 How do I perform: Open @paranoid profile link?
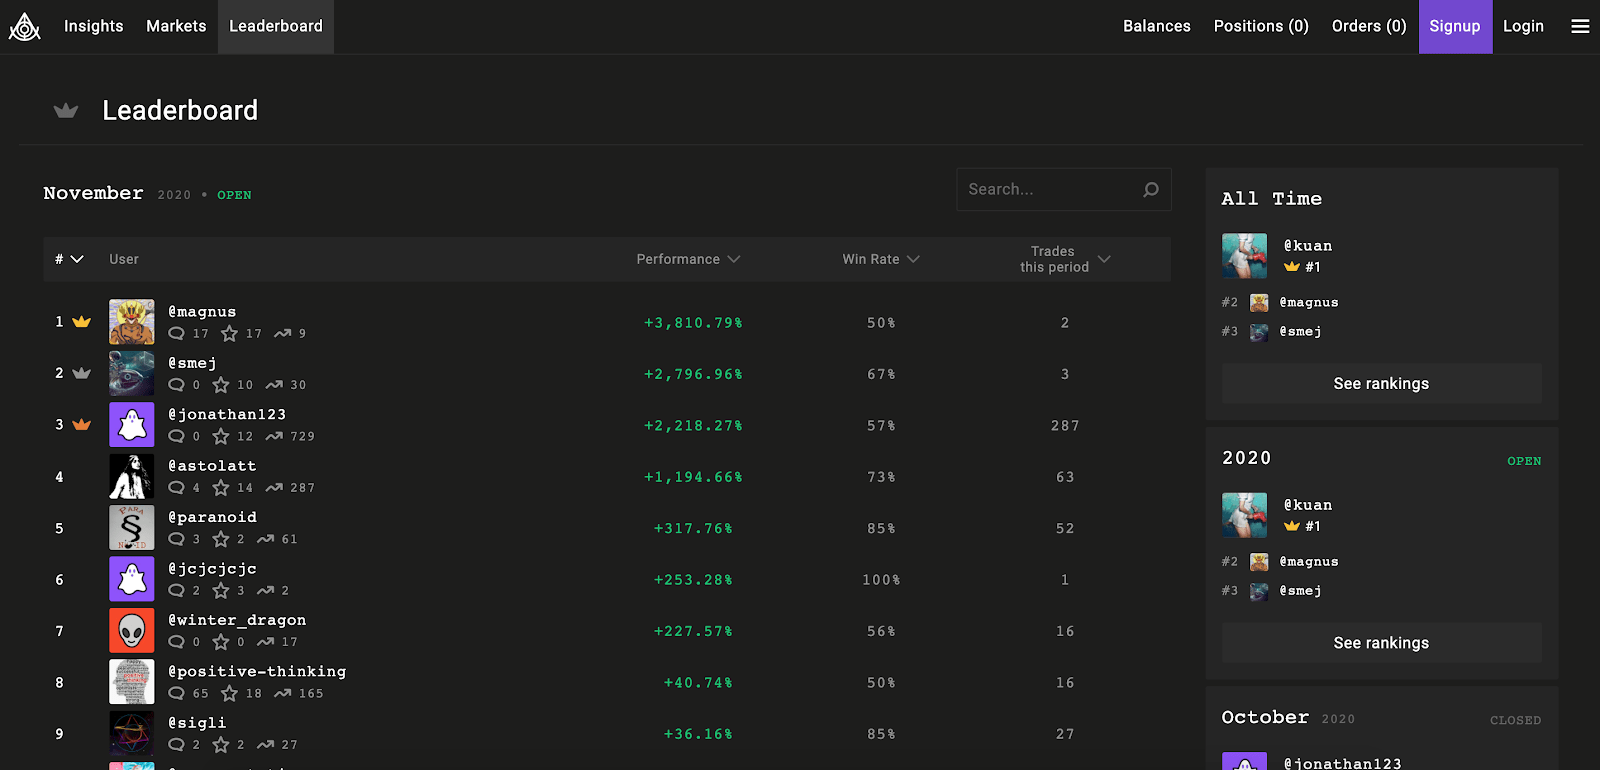(x=212, y=517)
